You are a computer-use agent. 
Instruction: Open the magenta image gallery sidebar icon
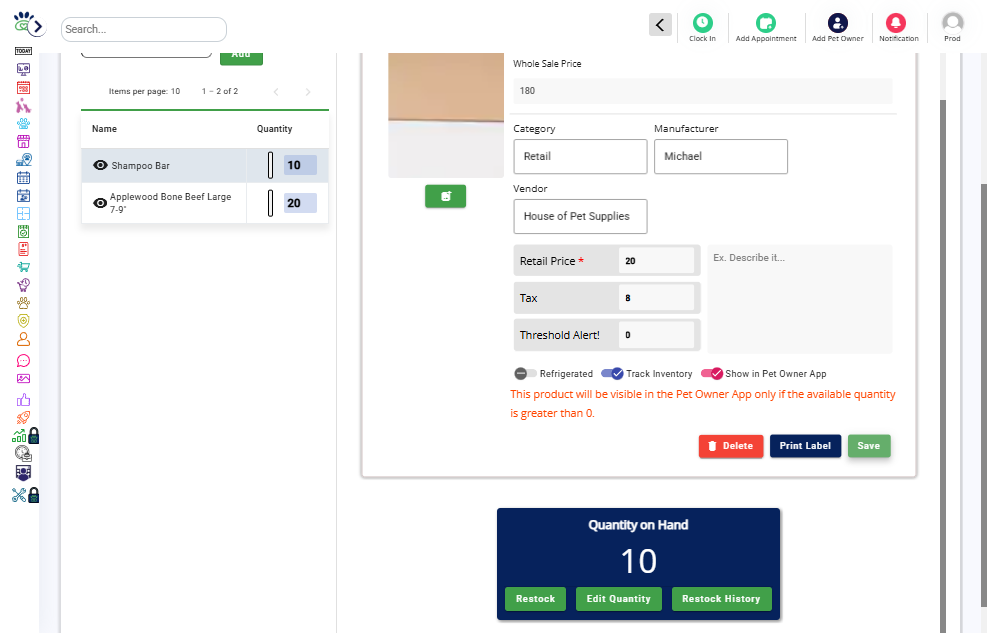point(23,379)
